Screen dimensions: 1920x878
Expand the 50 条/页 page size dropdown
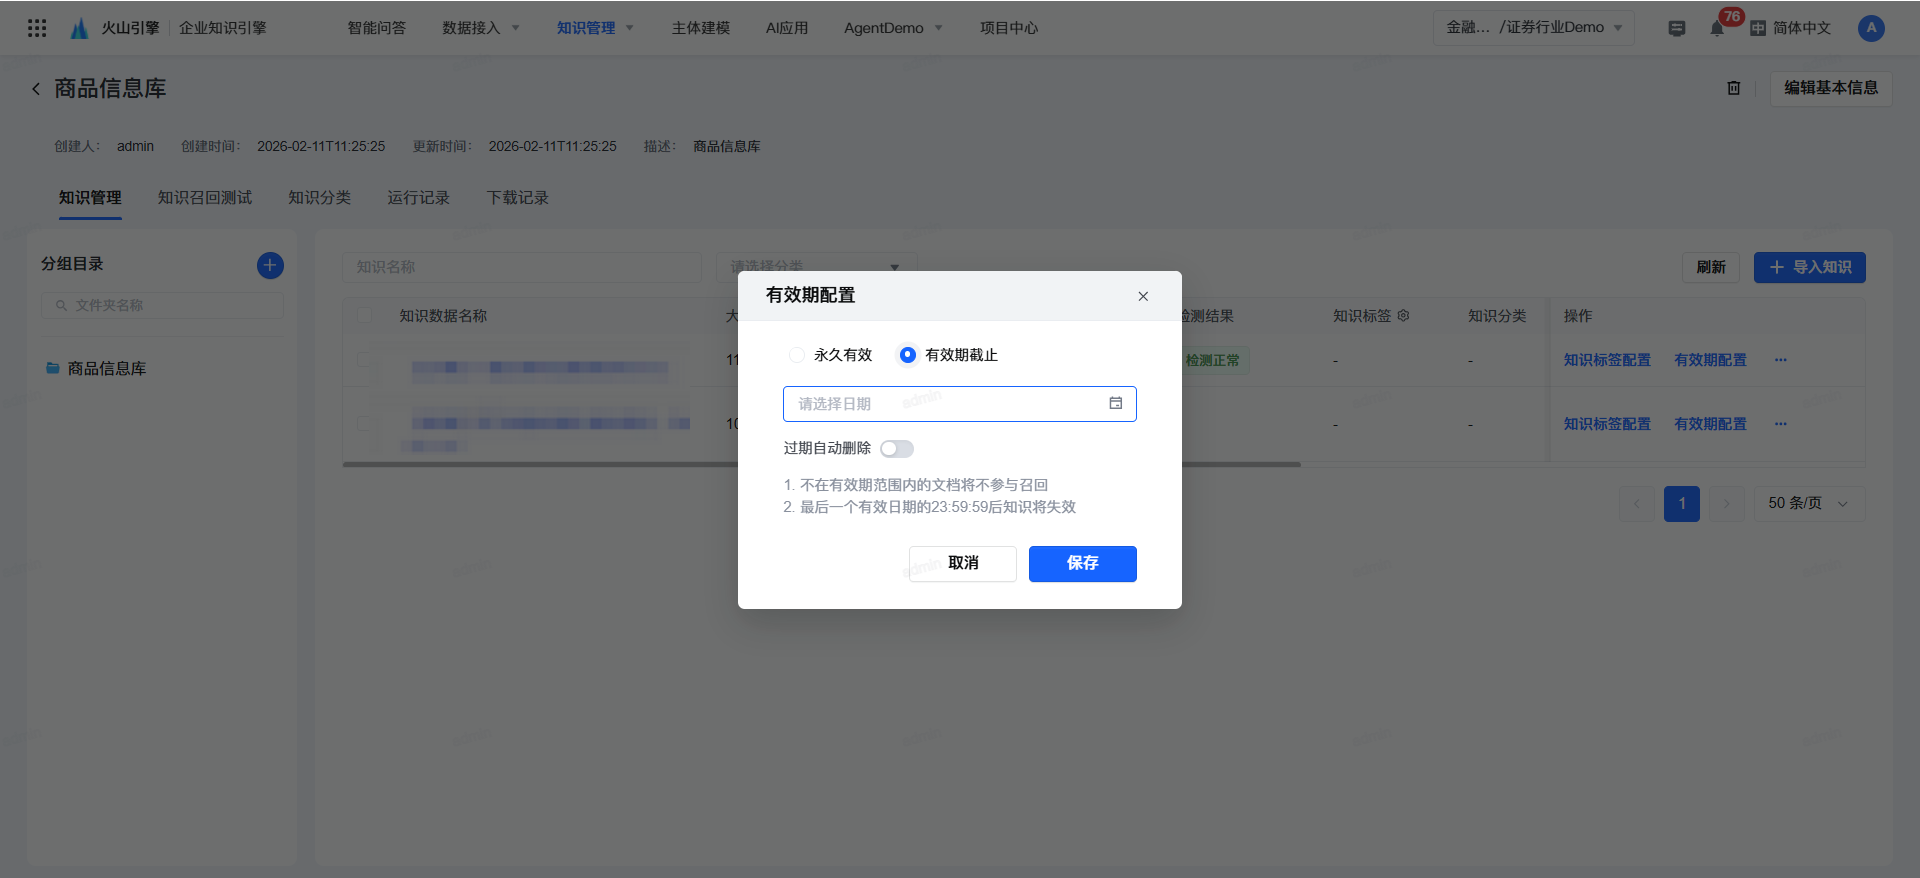1808,503
